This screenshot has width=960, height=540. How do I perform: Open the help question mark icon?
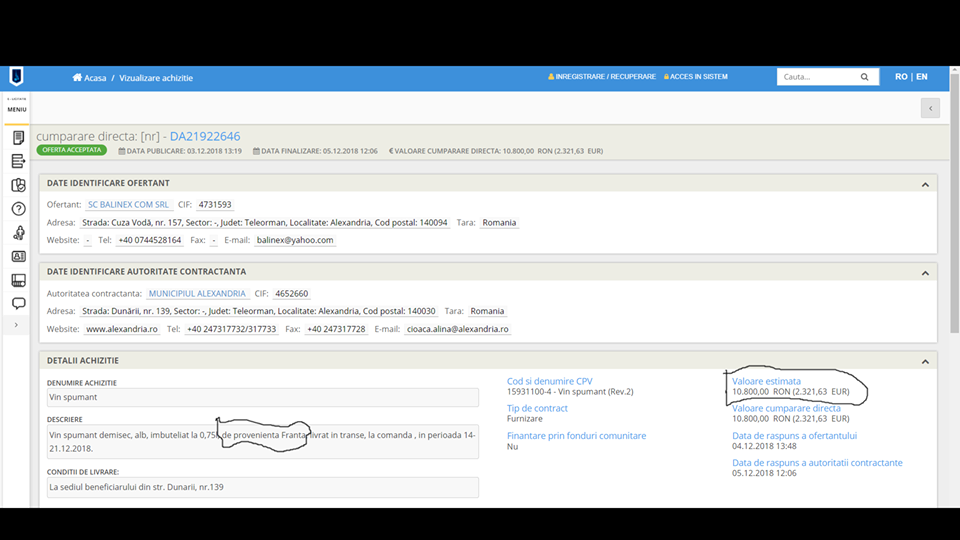18,209
